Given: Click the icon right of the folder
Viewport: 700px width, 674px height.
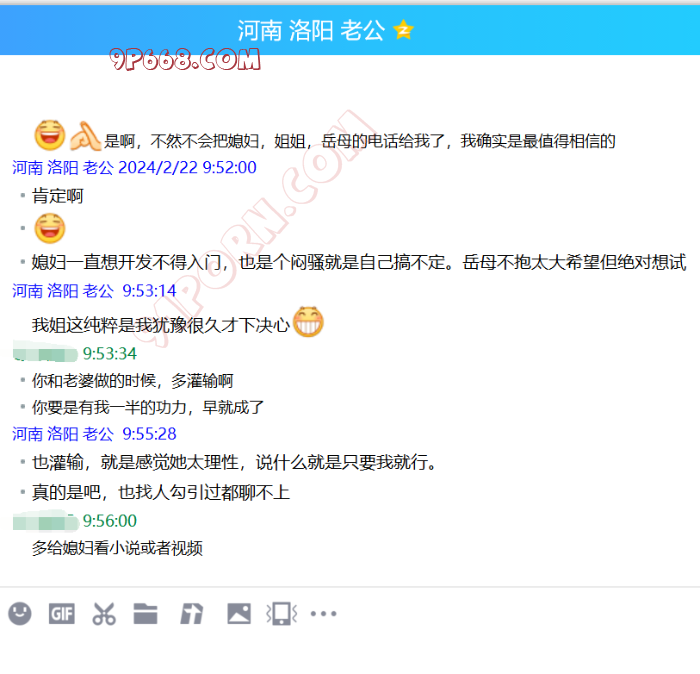Looking at the screenshot, I should 191,613.
